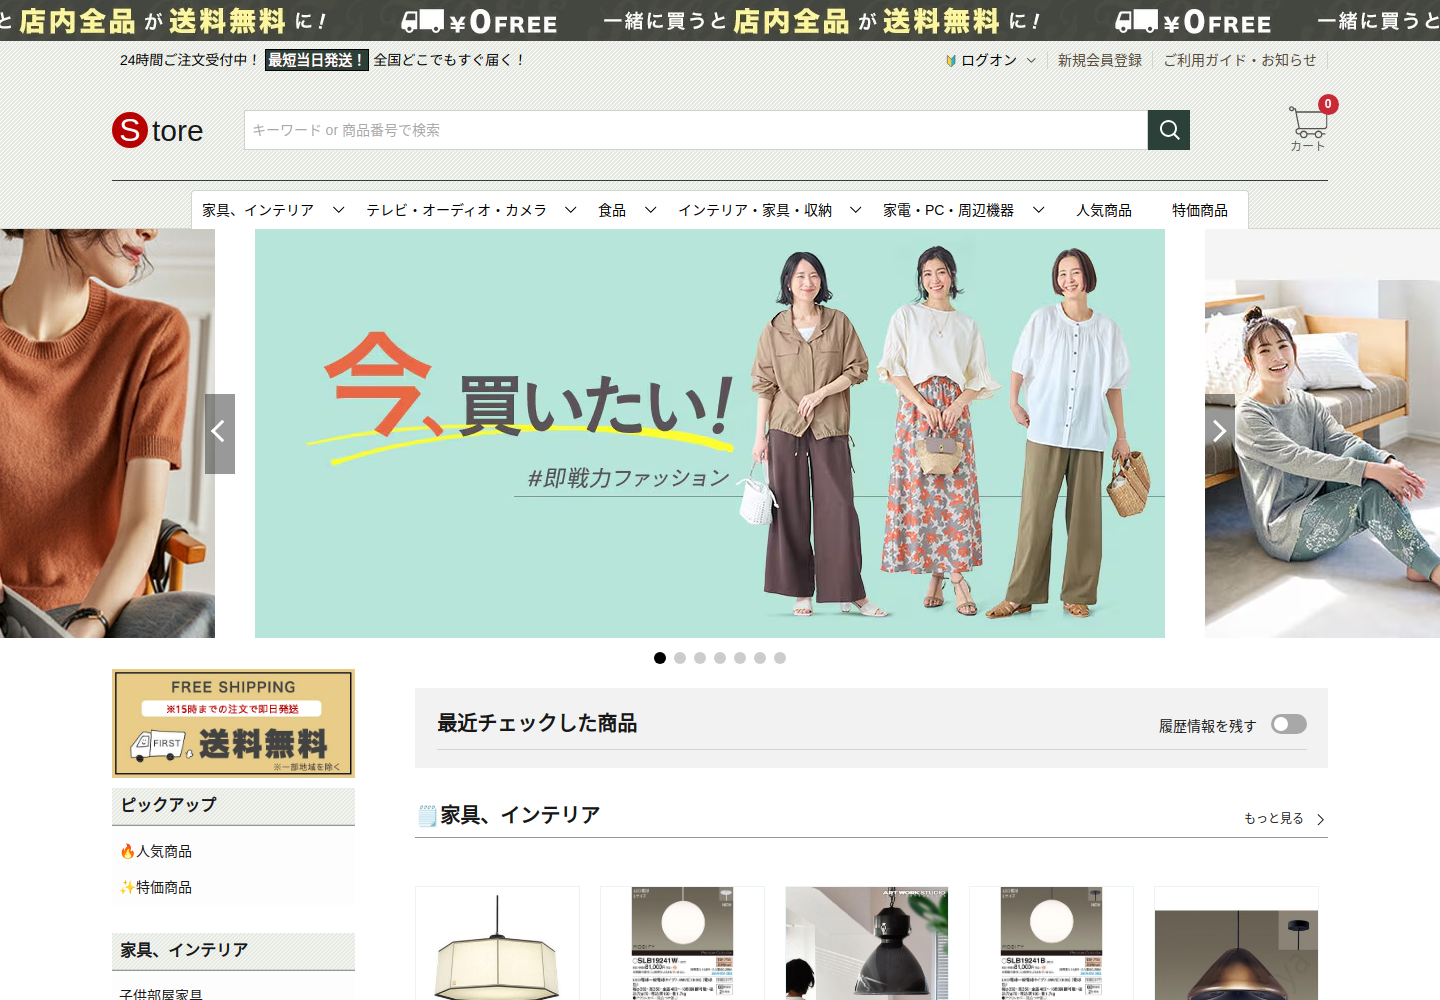Open 特価商品 sidebar link
The image size is (1440, 1000).
point(164,887)
